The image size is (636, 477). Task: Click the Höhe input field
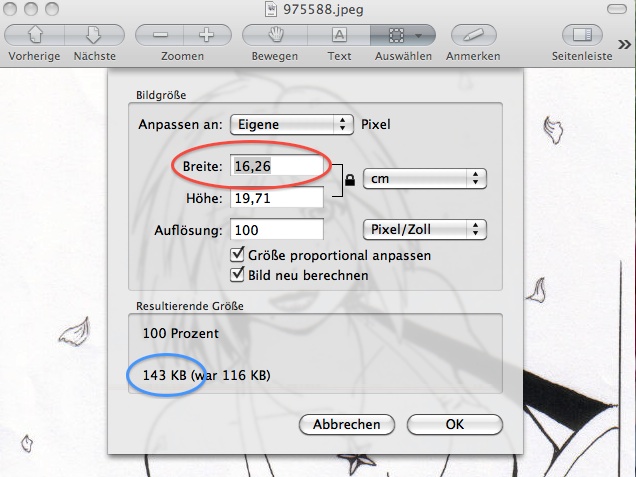tap(277, 199)
